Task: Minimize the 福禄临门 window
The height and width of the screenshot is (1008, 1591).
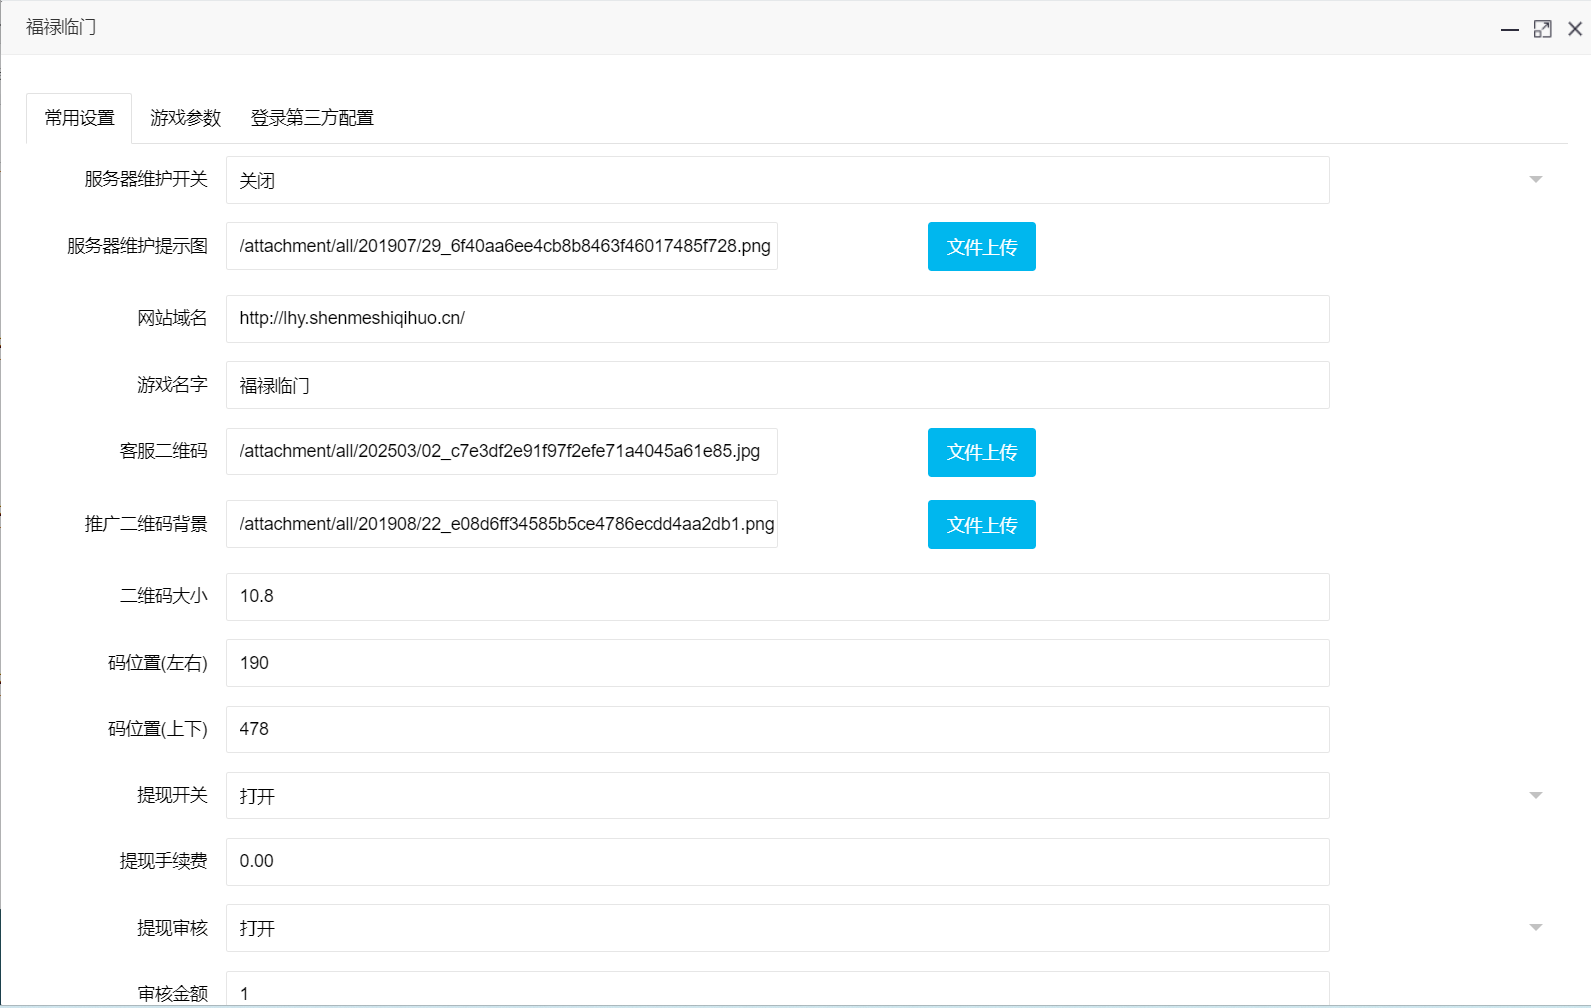Action: (x=1509, y=29)
